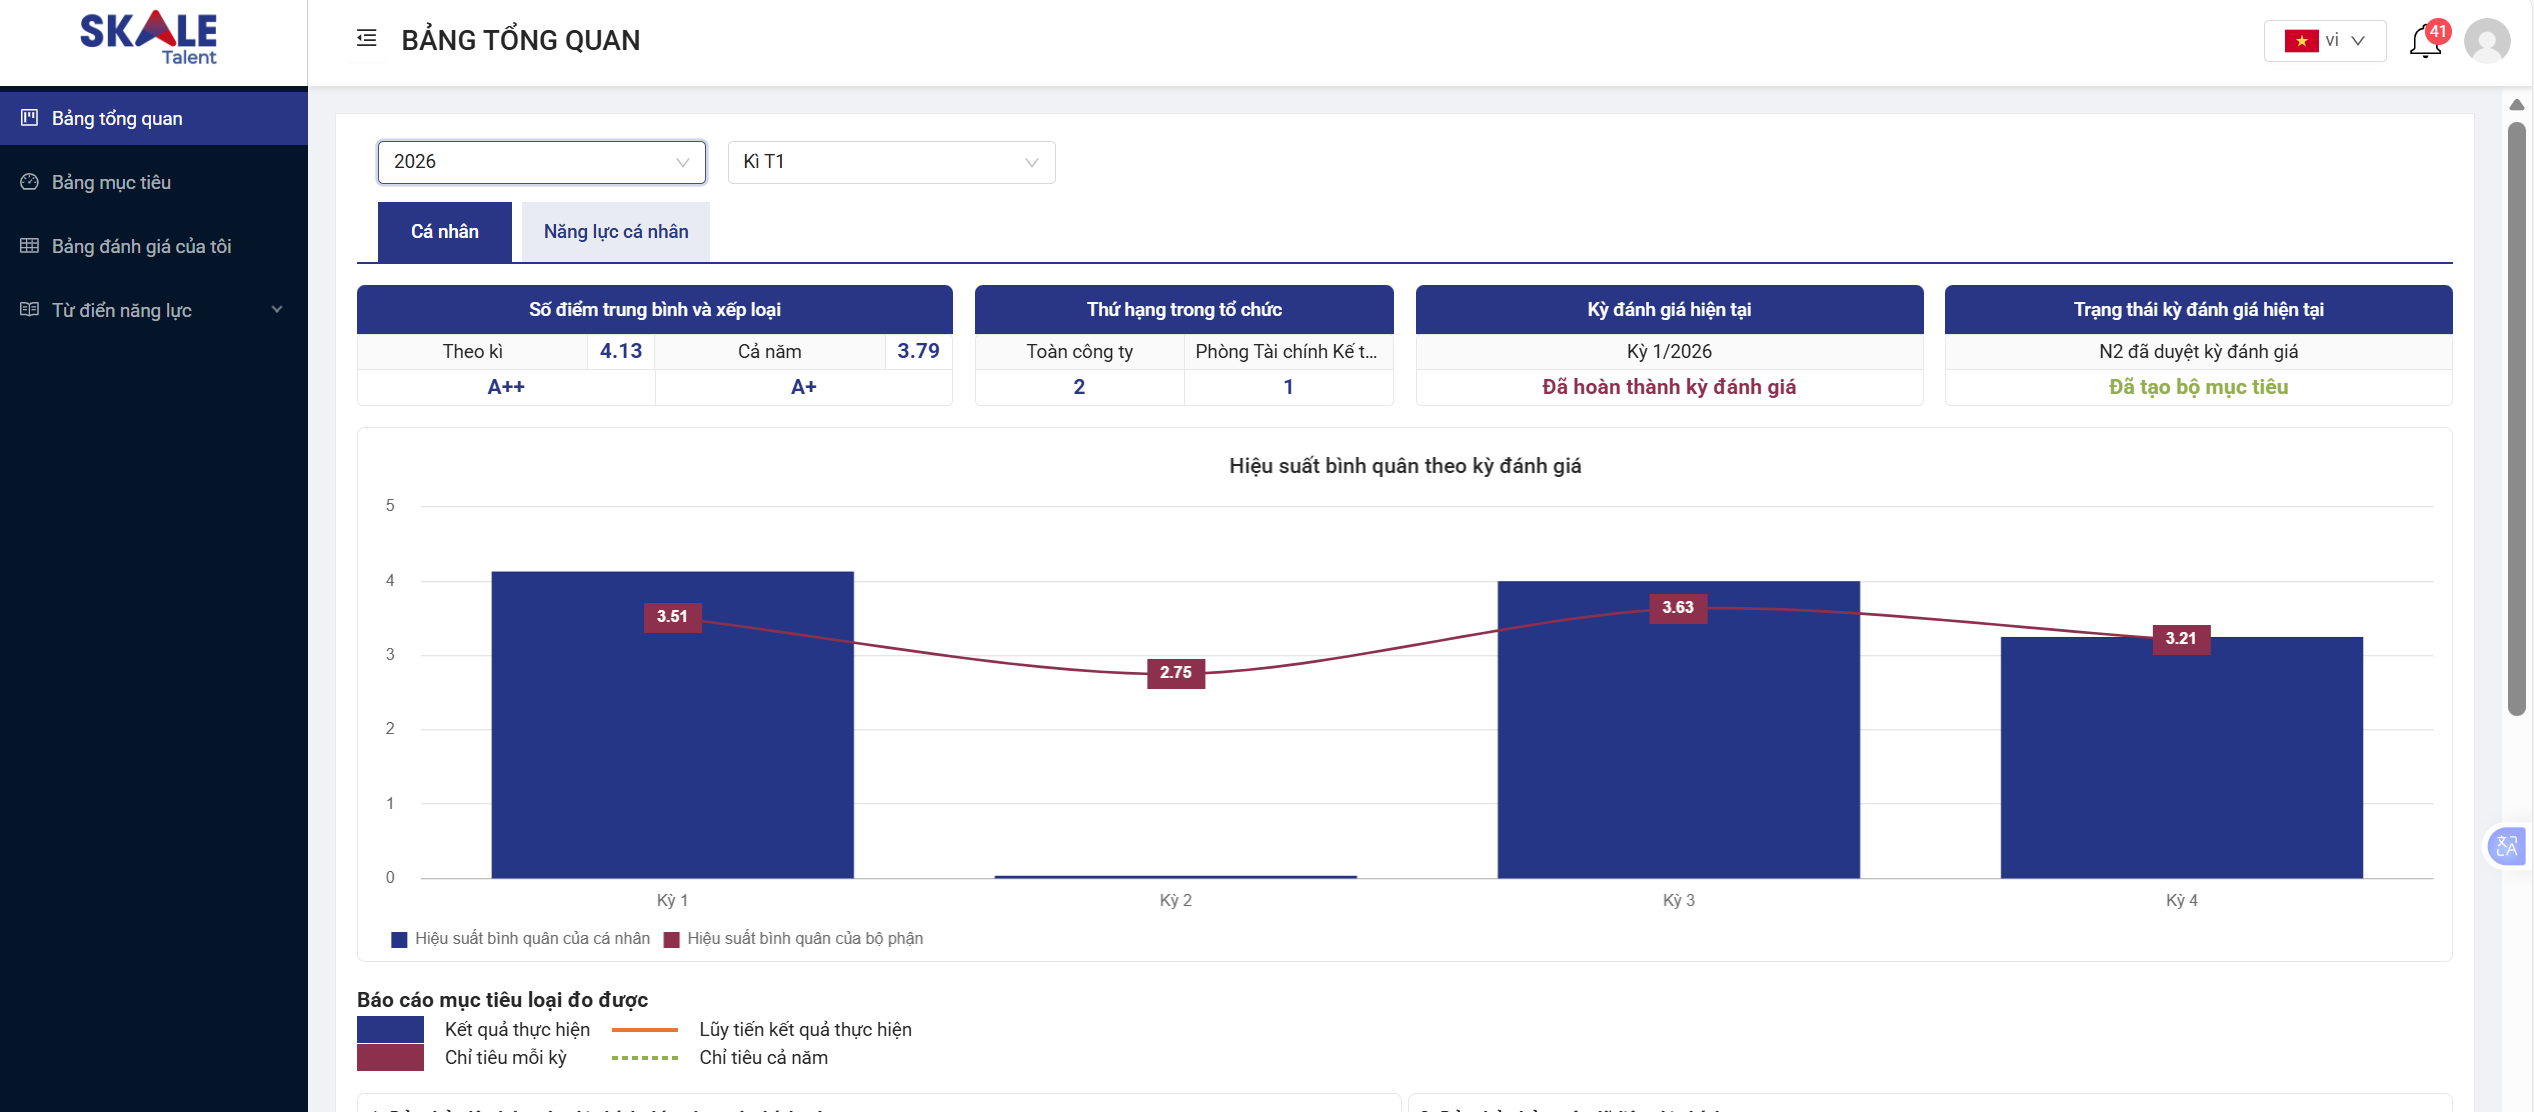This screenshot has width=2534, height=1112.
Task: Open the user avatar profile menu
Action: (x=2487, y=42)
